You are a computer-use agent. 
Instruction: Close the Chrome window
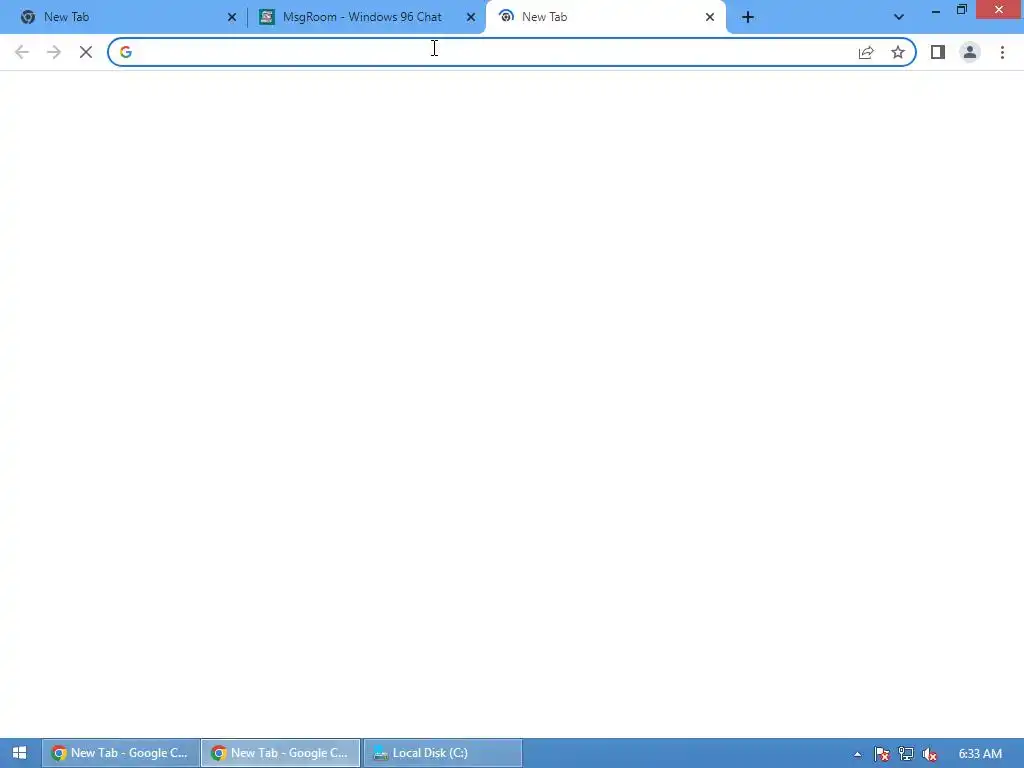pyautogui.click(x=999, y=9)
